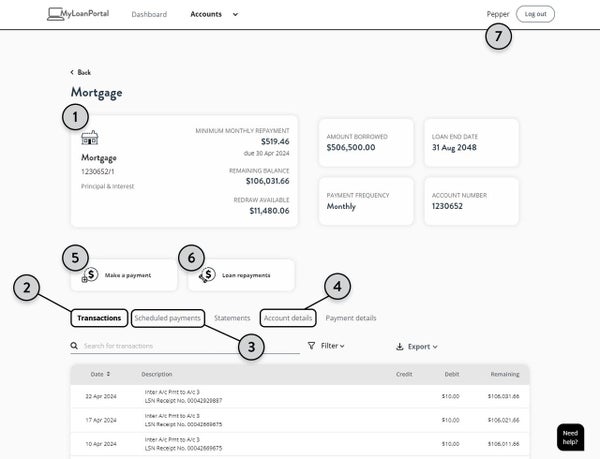Image resolution: width=600 pixels, height=459 pixels.
Task: Click the $519.46 minimum repayment amount
Action: point(275,142)
